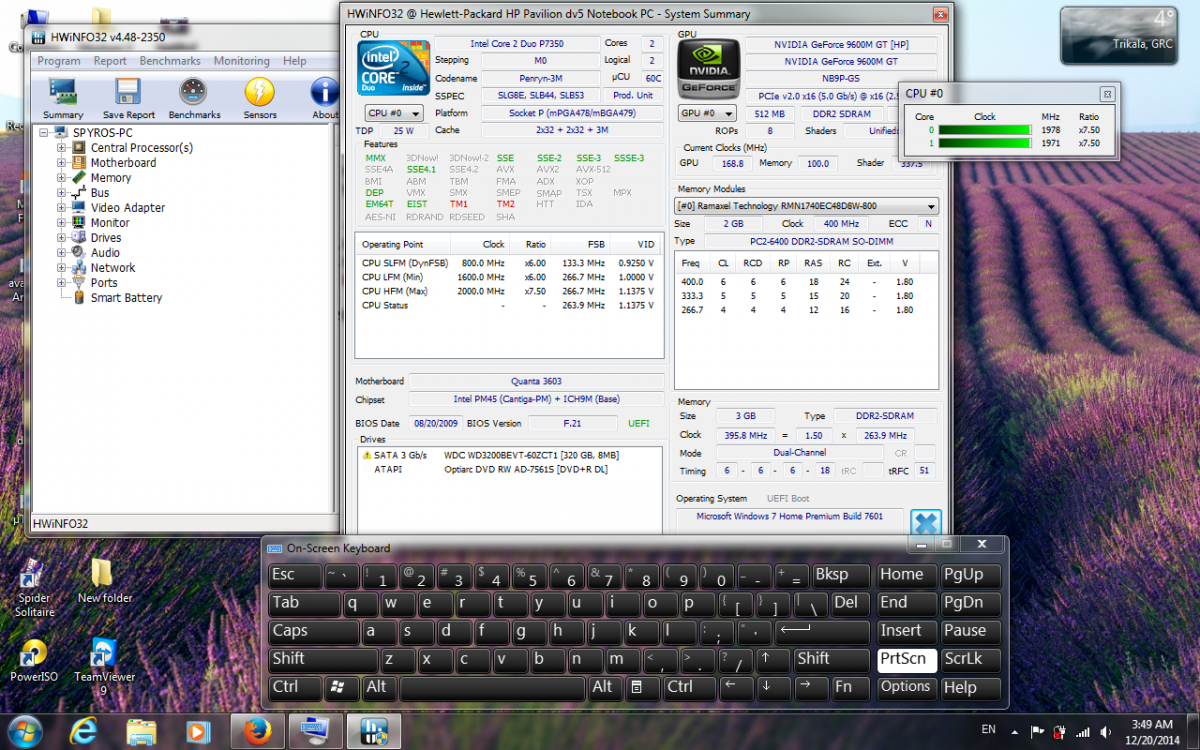This screenshot has height=750, width=1200.
Task: Open the Report menu
Action: click(x=110, y=61)
